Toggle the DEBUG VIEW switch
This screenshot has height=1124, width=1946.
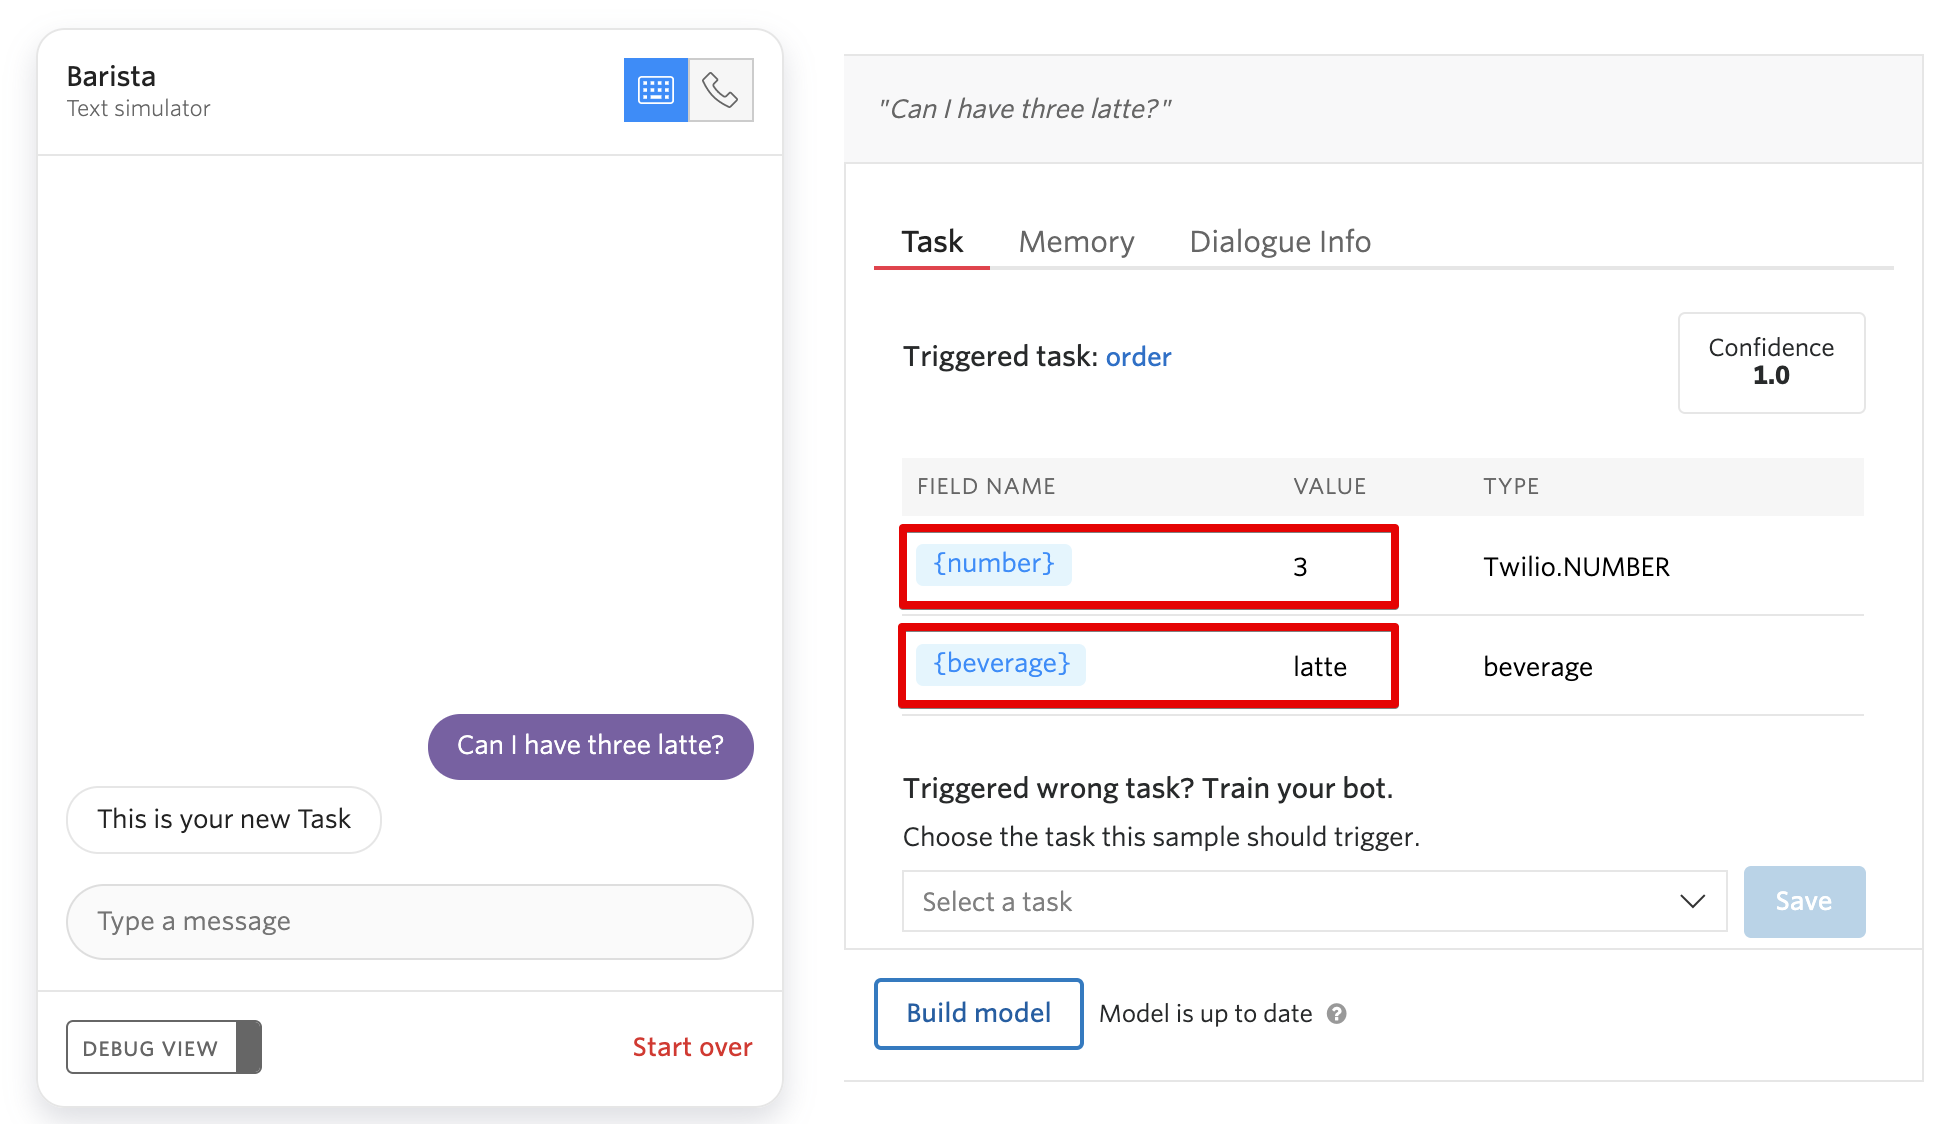251,1049
